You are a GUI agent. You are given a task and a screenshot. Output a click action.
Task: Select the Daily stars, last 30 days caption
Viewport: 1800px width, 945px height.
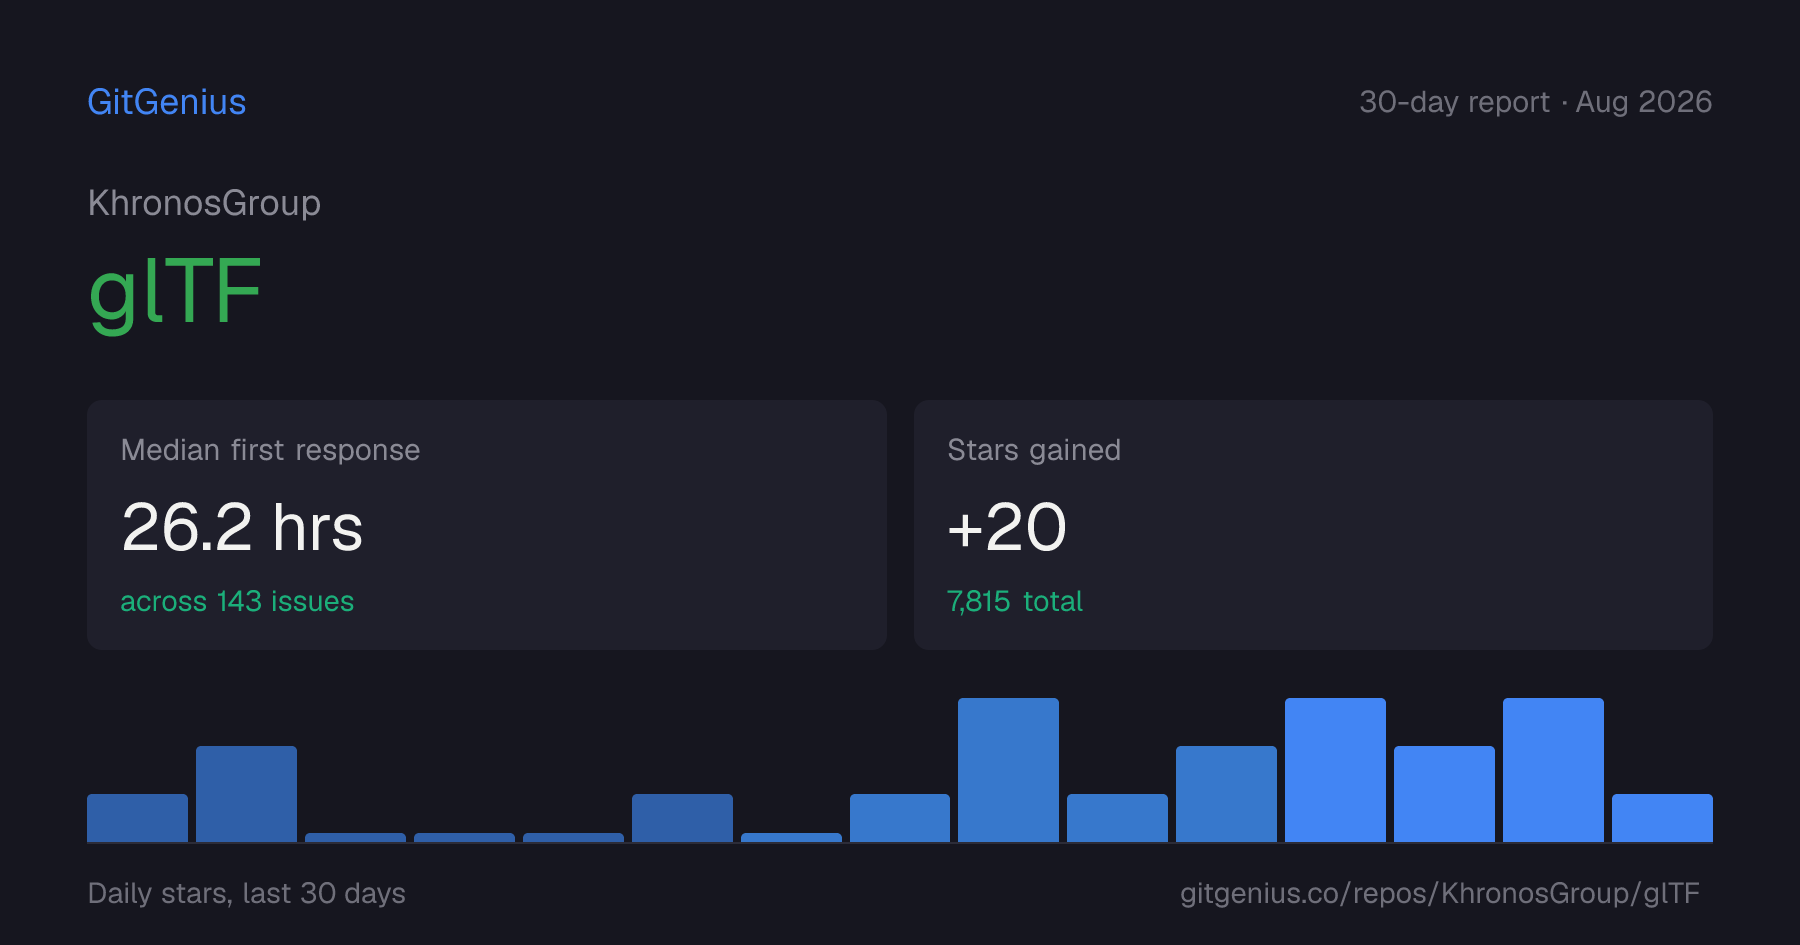[x=247, y=893]
